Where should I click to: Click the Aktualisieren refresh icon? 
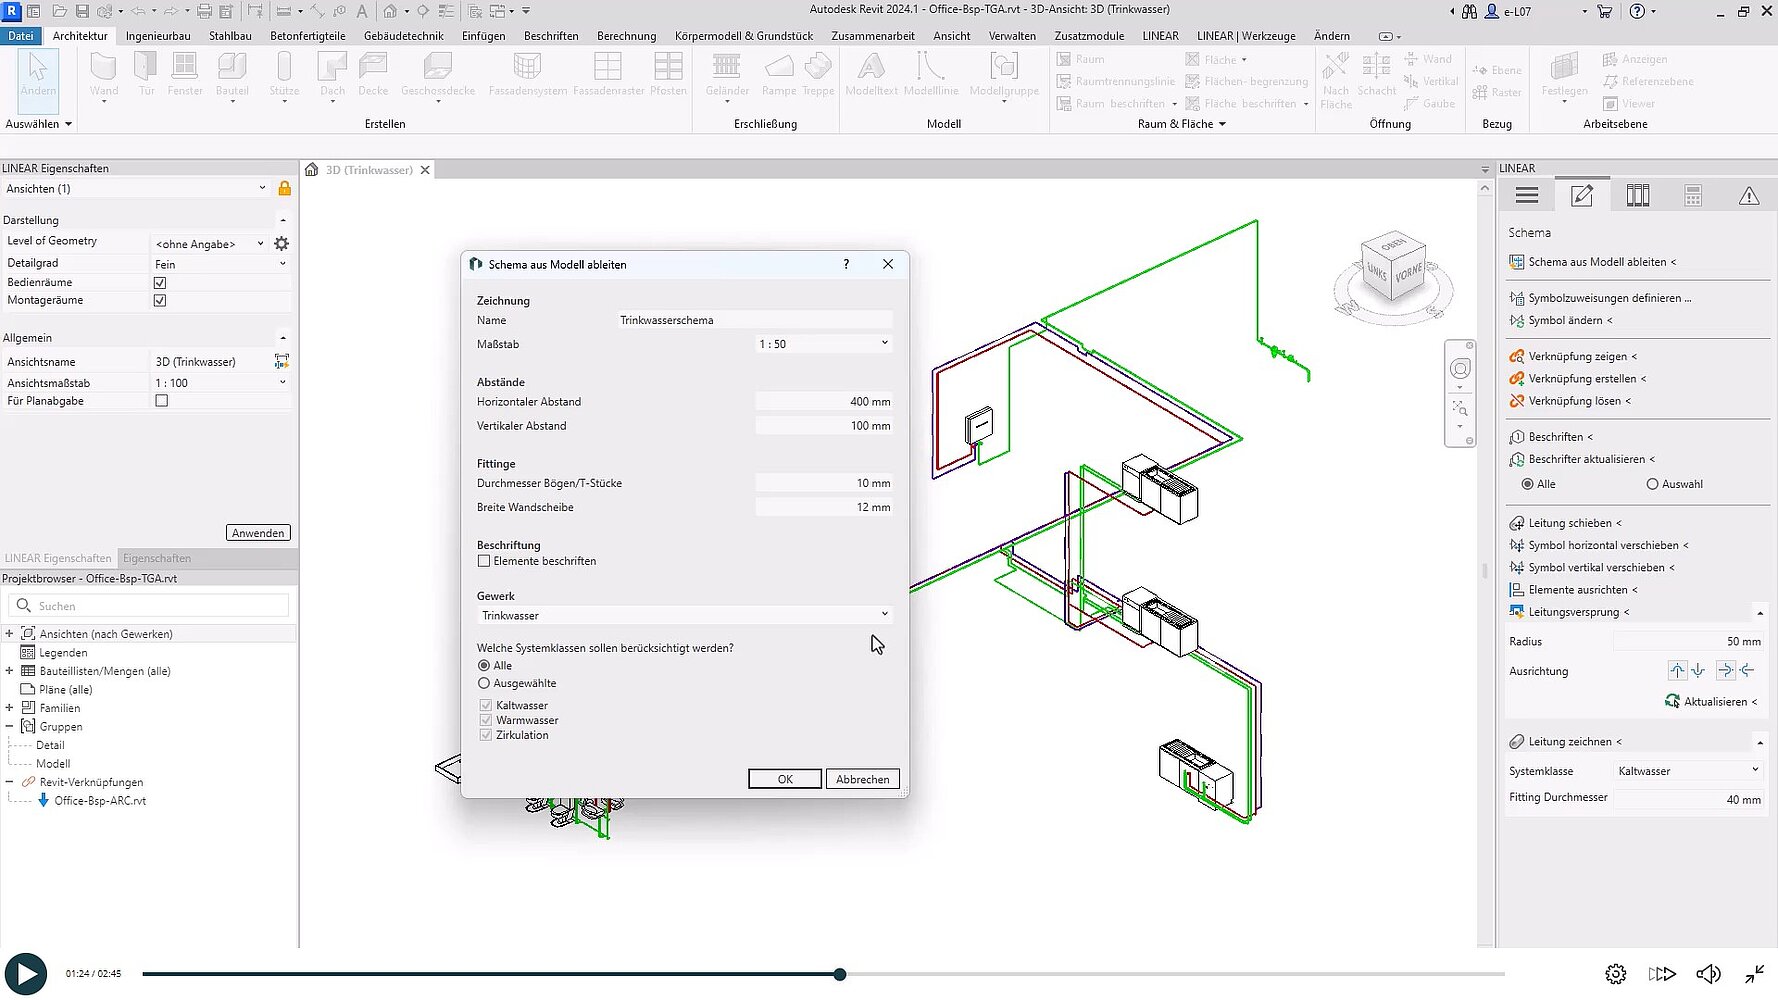click(1672, 701)
